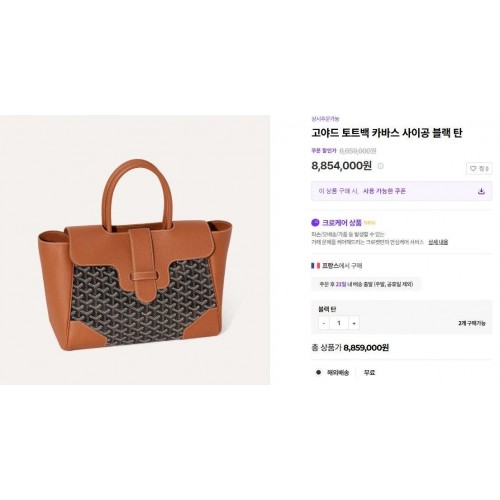Click the 고야드 토트백 product title

point(387,133)
